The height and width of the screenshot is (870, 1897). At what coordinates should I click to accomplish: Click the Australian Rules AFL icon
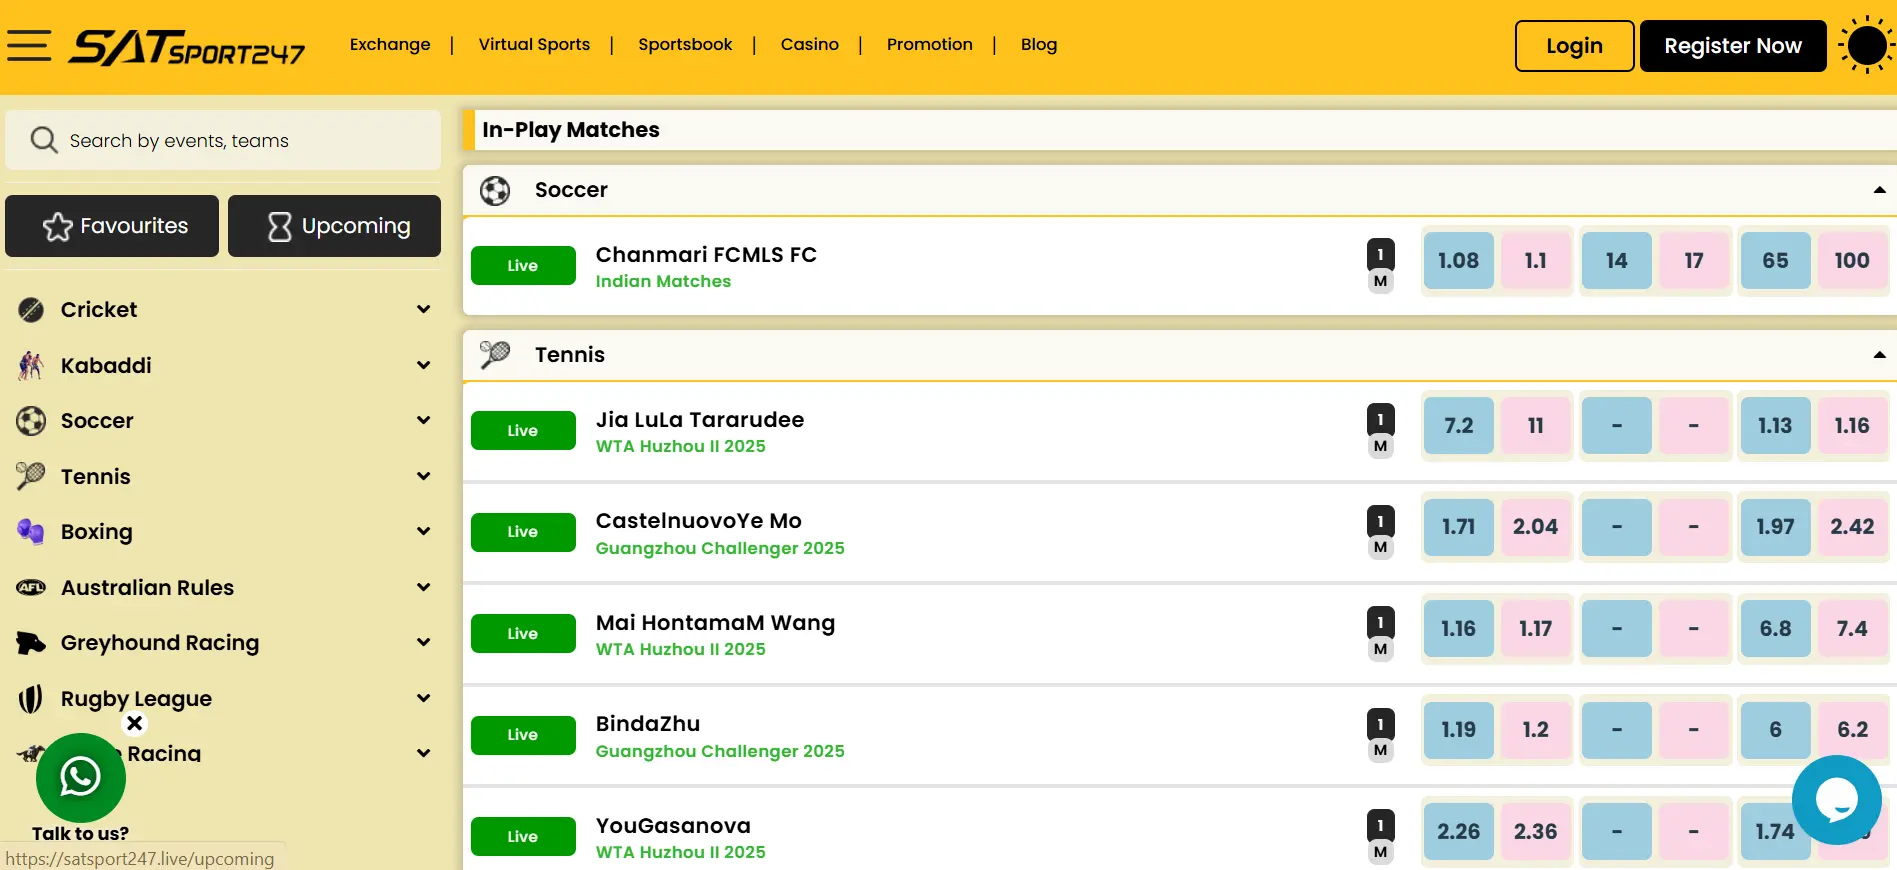tap(31, 588)
